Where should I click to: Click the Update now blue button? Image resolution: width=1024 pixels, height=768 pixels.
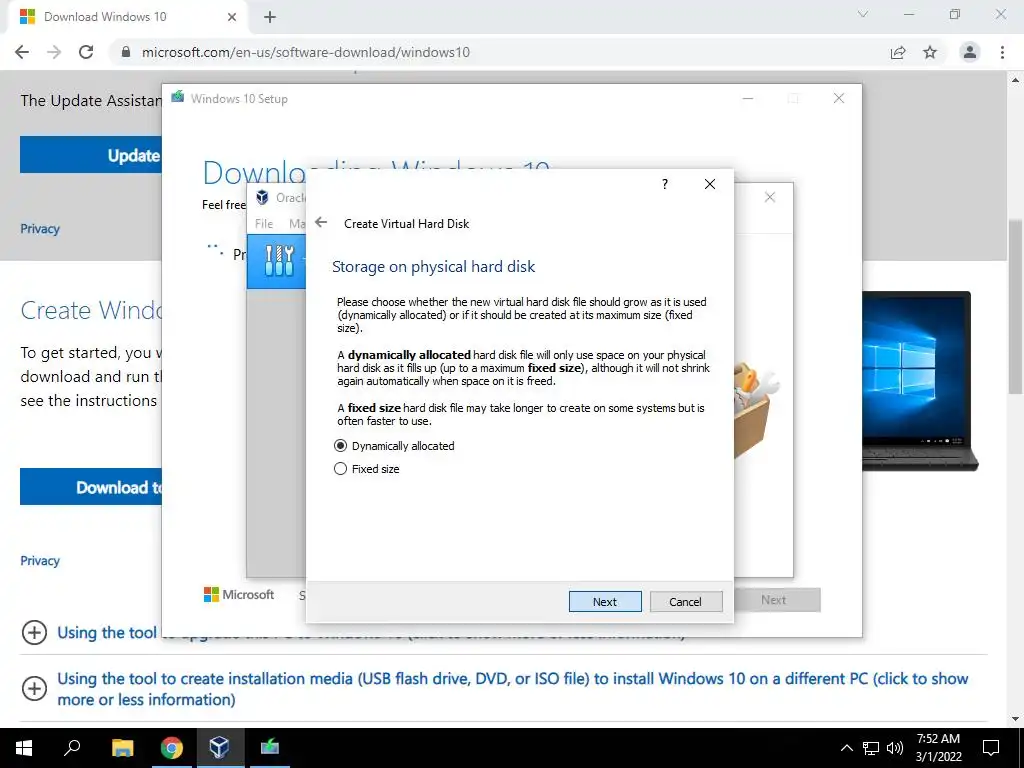click(91, 155)
